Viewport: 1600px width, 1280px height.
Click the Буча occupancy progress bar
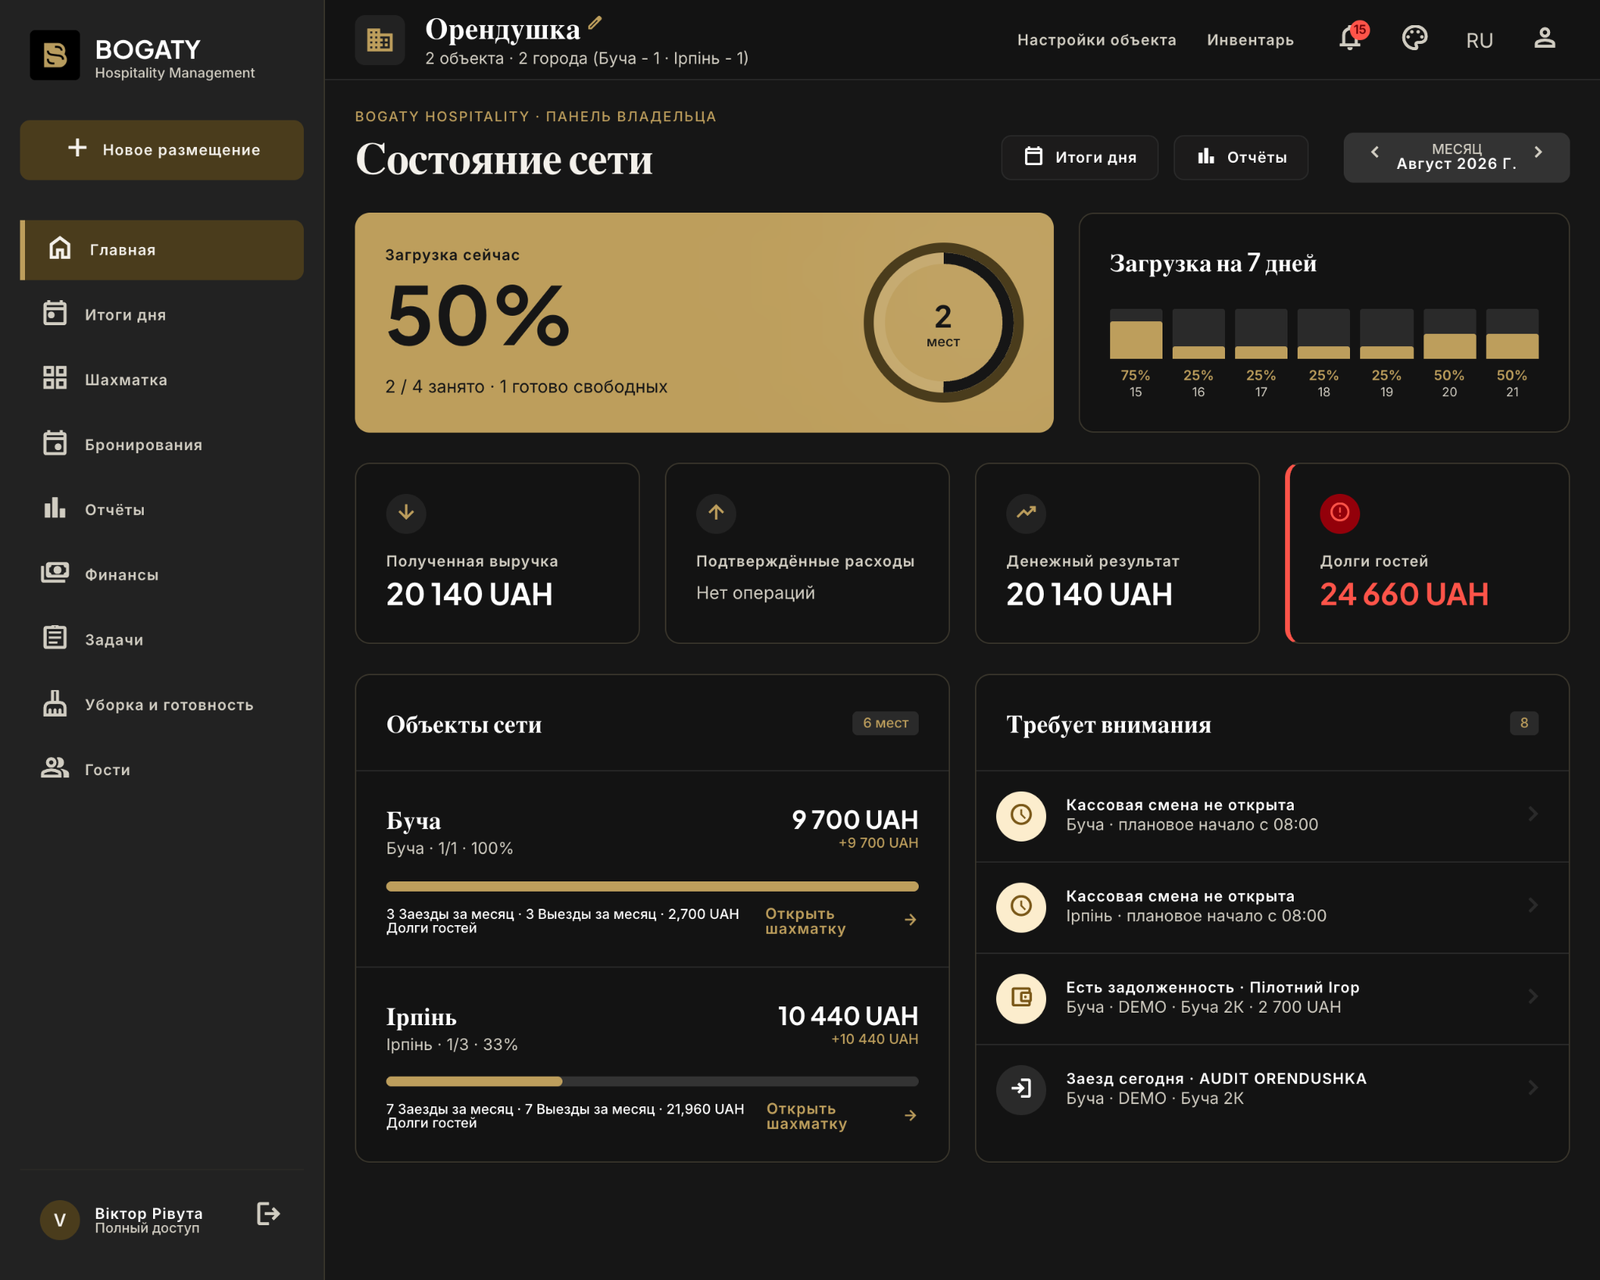pos(652,886)
